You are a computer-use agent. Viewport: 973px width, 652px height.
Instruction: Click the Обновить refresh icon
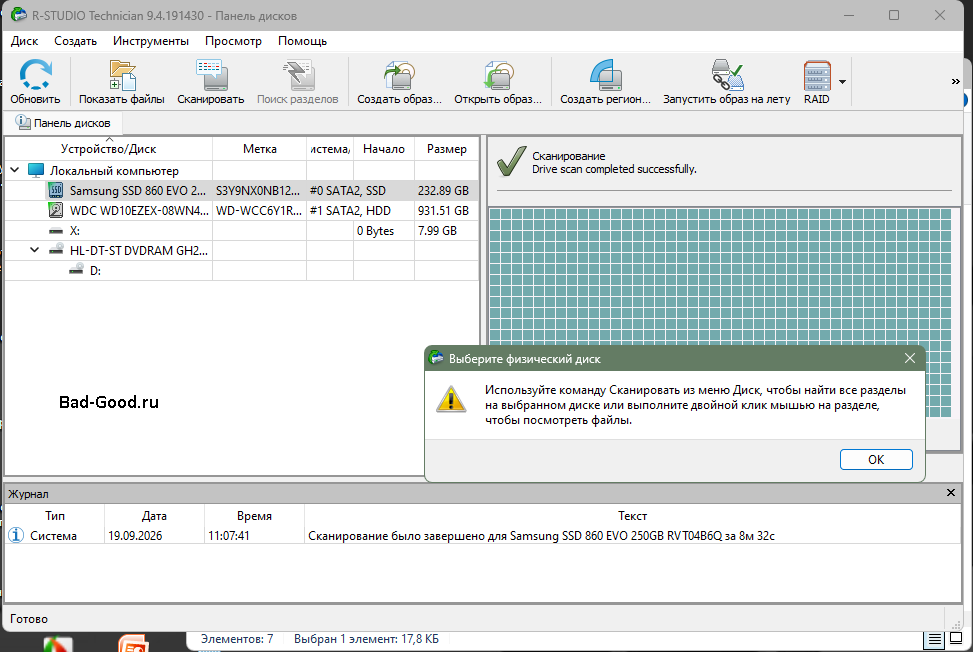35,75
